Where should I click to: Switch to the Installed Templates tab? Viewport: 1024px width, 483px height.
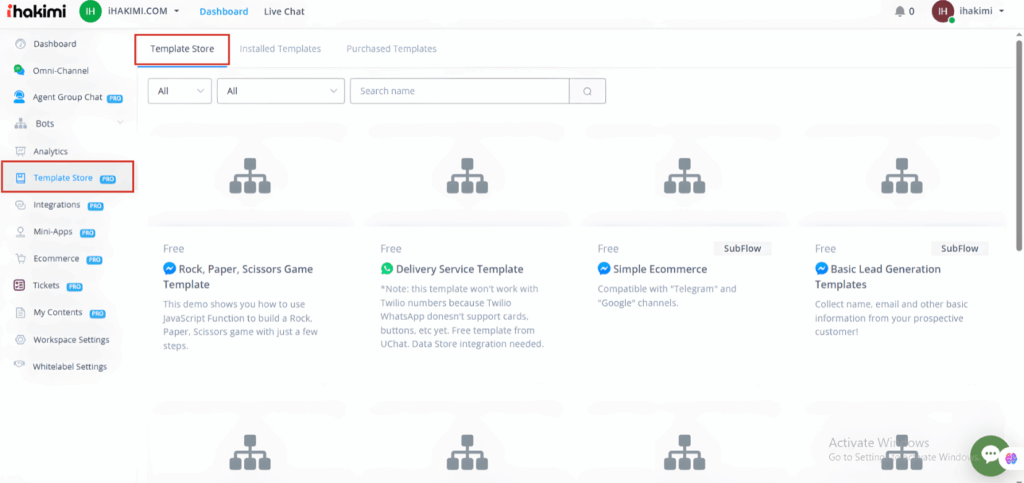coord(280,48)
